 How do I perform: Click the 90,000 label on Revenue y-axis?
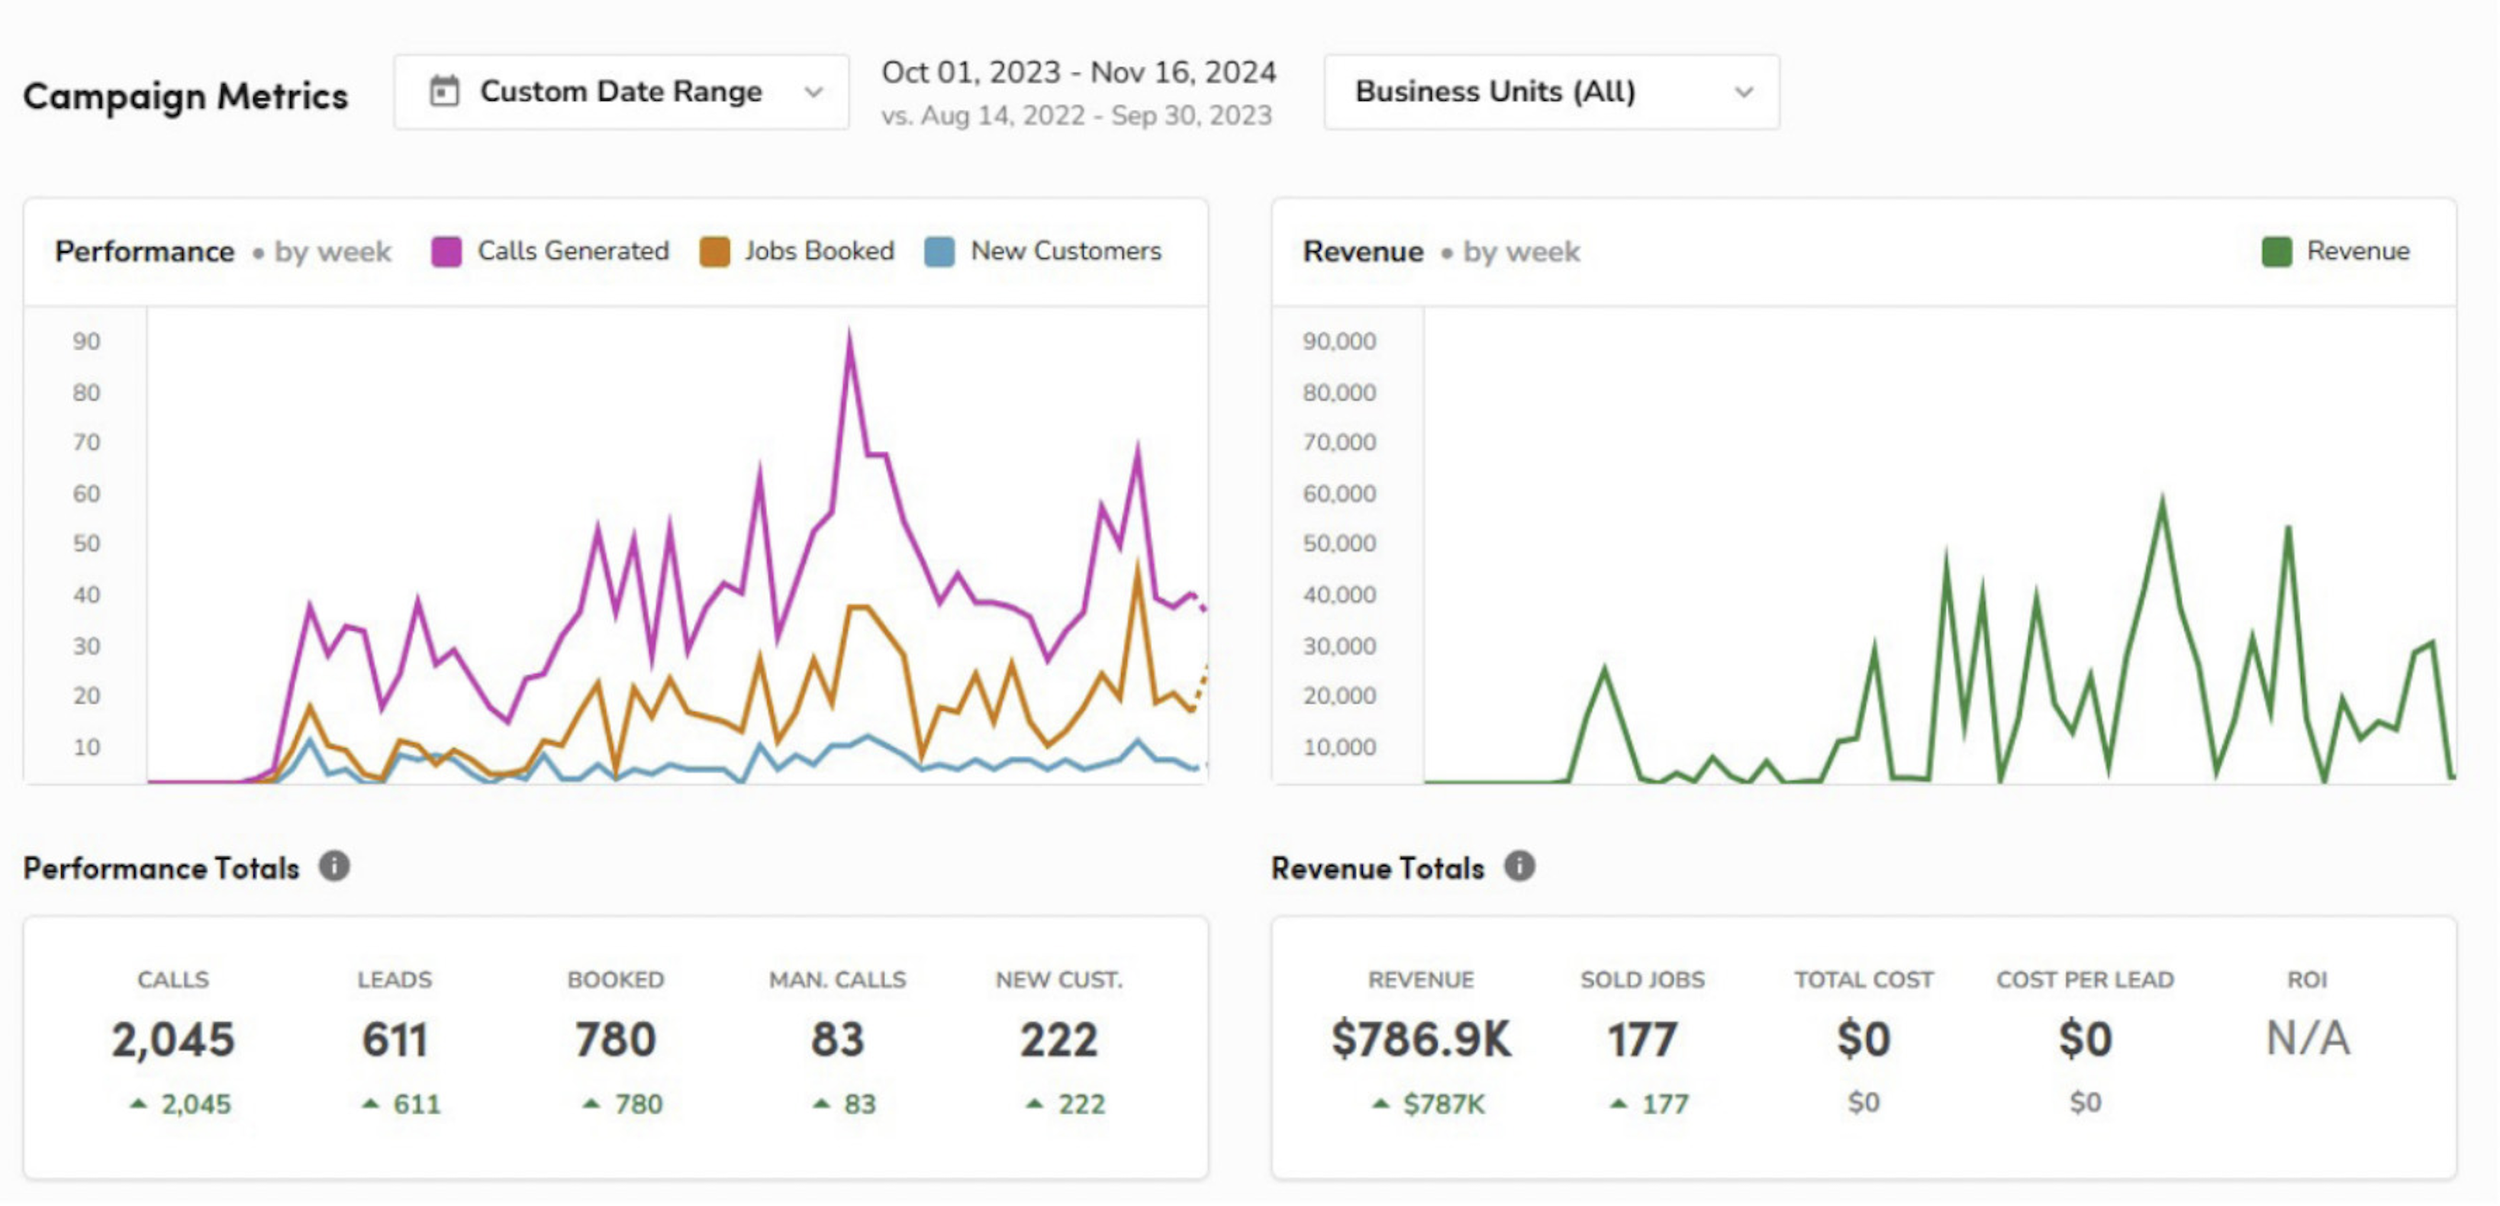pyautogui.click(x=1339, y=341)
